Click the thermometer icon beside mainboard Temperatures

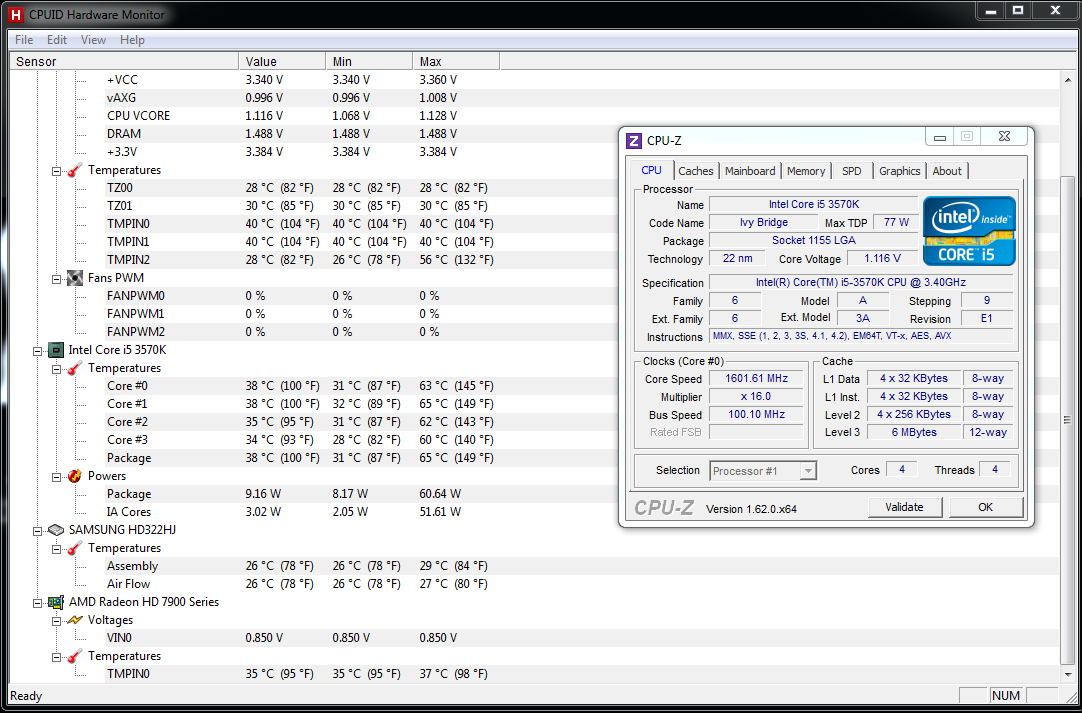pyautogui.click(x=75, y=170)
